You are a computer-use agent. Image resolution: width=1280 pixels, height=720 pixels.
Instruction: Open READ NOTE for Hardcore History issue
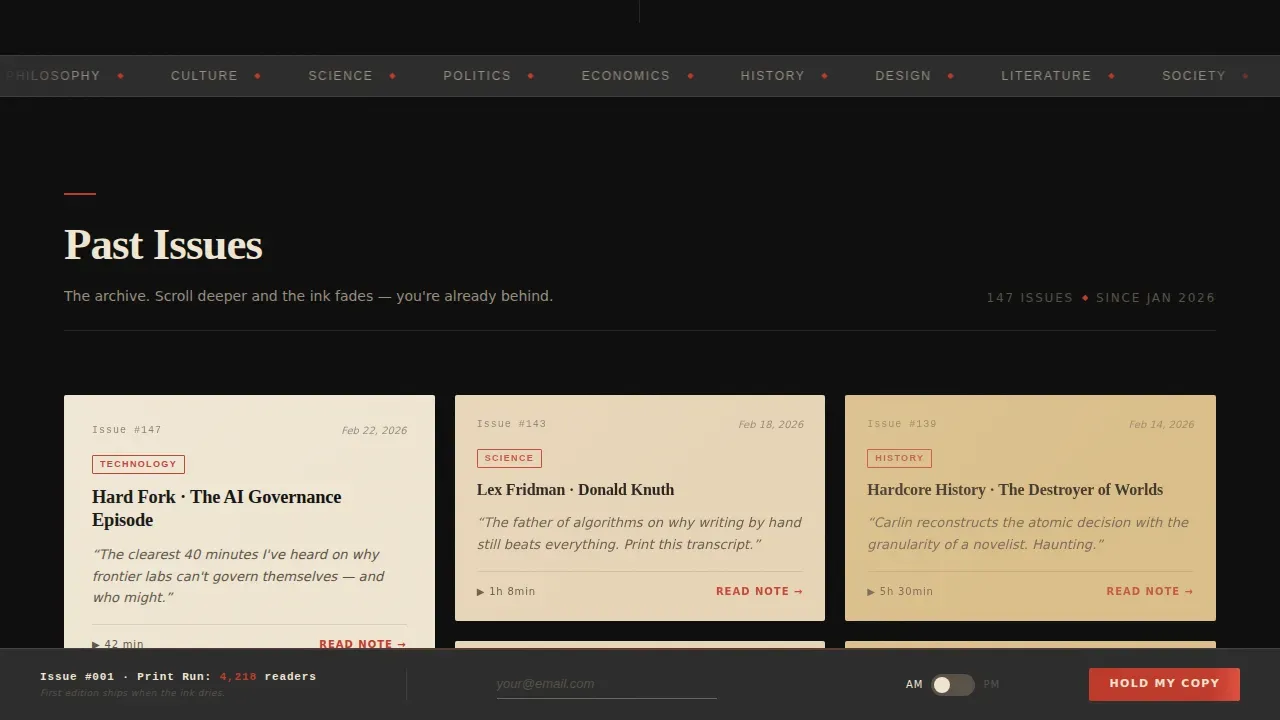click(x=1149, y=592)
